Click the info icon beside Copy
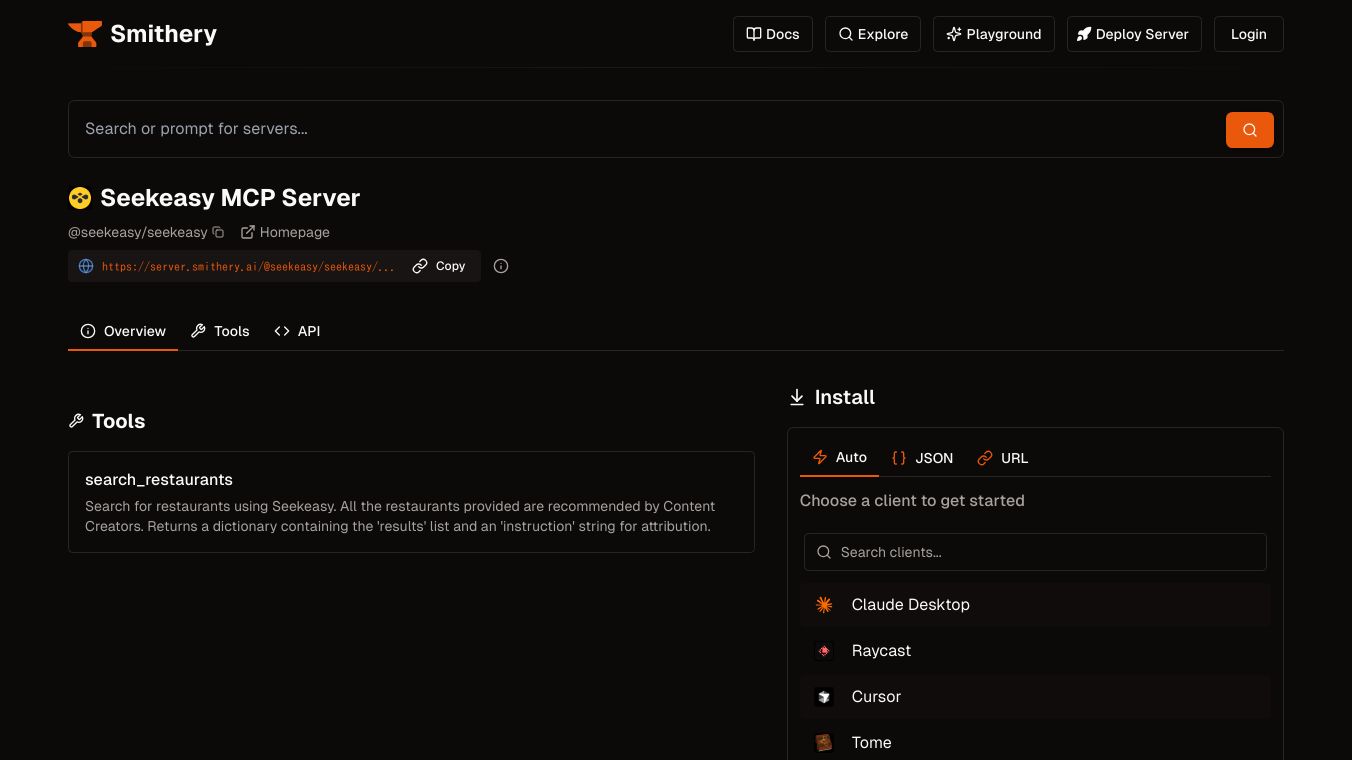Viewport: 1352px width, 760px height. (x=501, y=266)
